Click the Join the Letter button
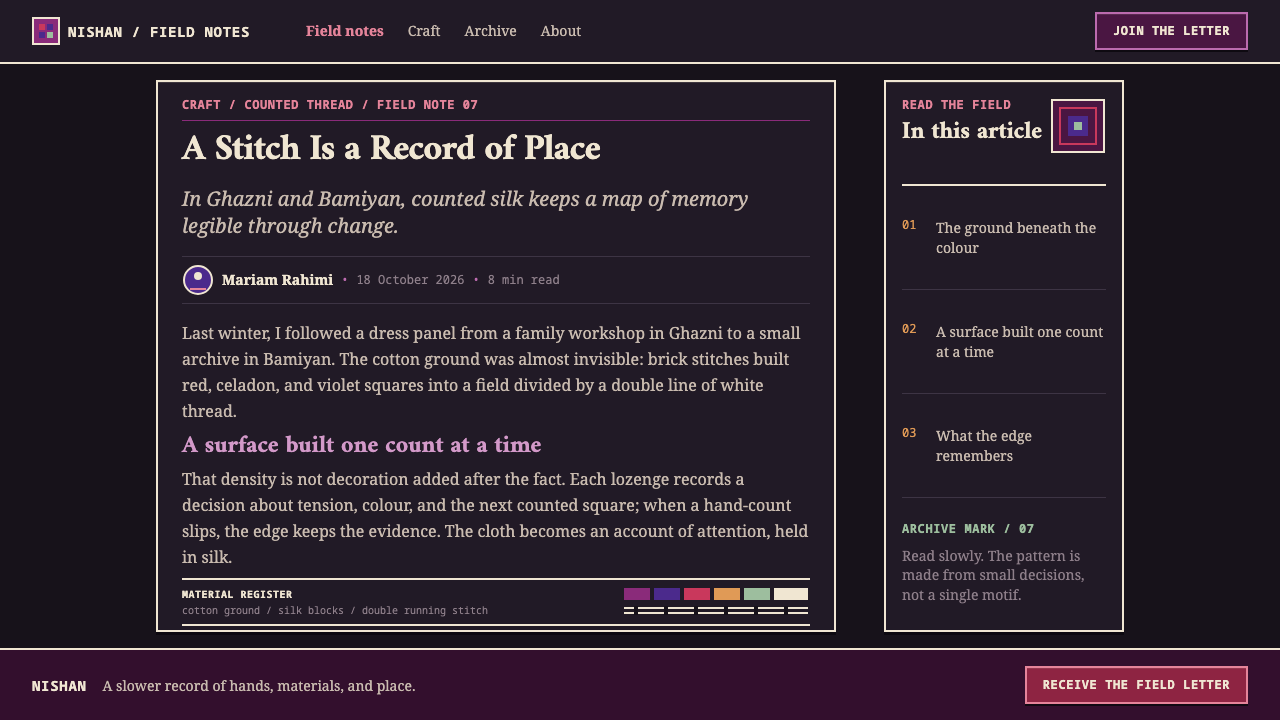The image size is (1280, 720). pos(1171,31)
